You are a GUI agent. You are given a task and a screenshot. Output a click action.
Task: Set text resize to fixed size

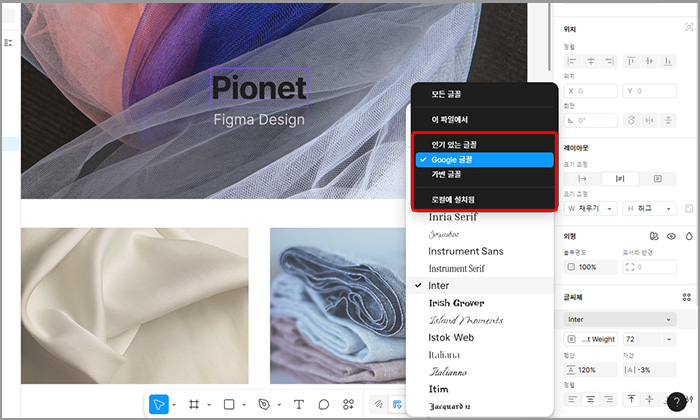coord(658,179)
